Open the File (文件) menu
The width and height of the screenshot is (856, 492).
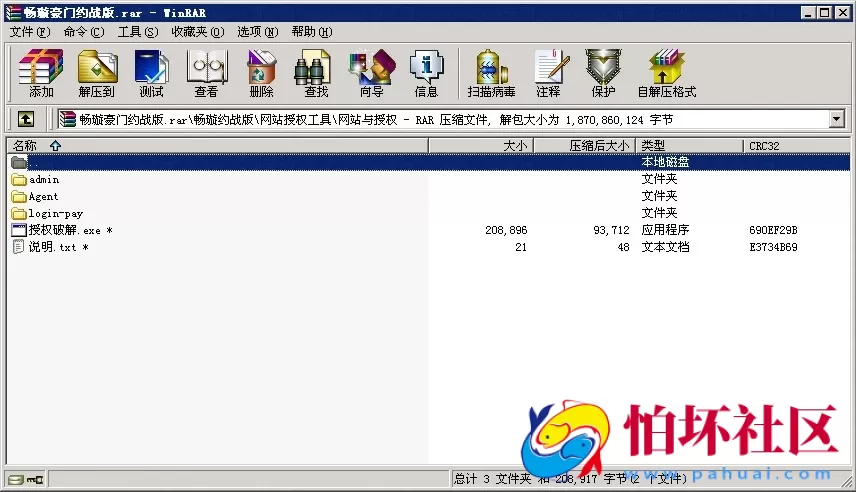(x=29, y=32)
